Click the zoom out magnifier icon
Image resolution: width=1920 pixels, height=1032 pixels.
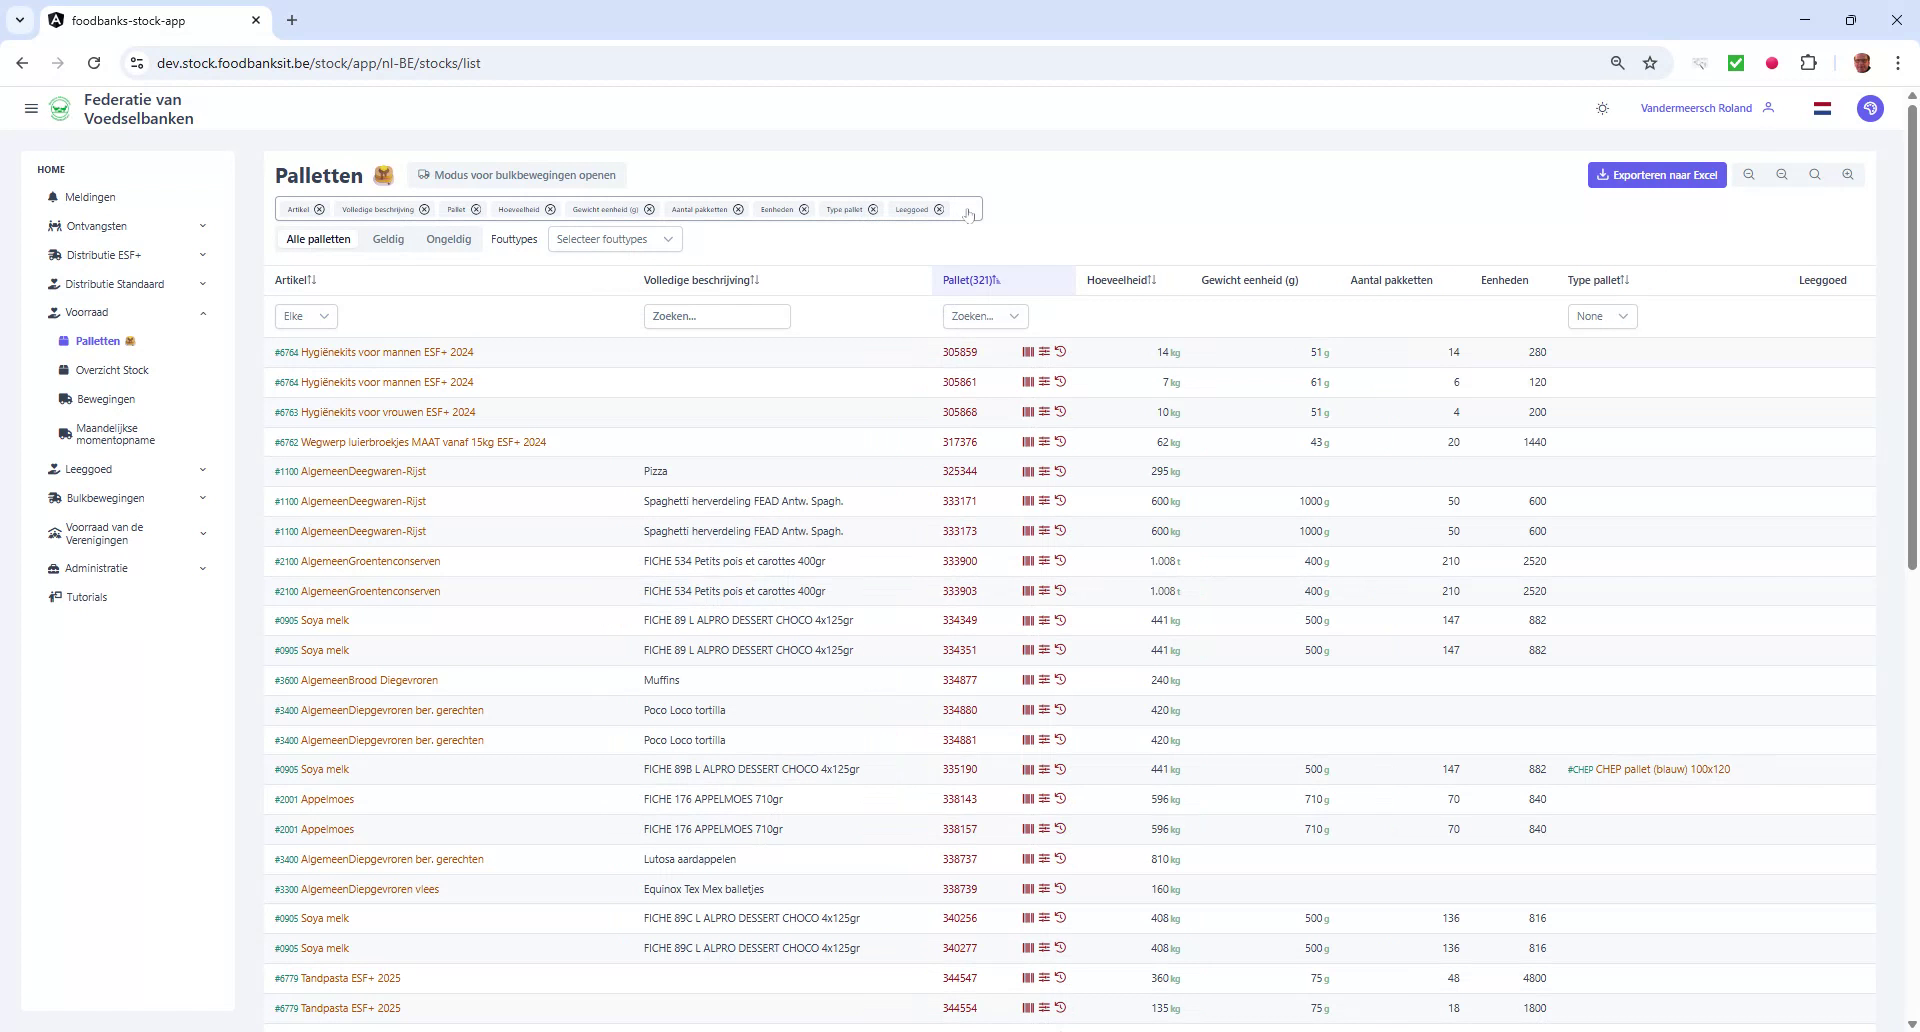click(1782, 174)
